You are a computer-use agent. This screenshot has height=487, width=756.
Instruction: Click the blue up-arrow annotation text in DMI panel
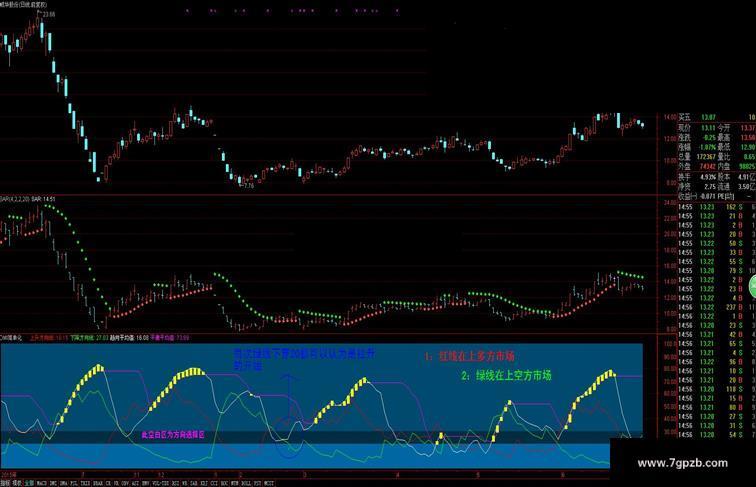(304, 360)
